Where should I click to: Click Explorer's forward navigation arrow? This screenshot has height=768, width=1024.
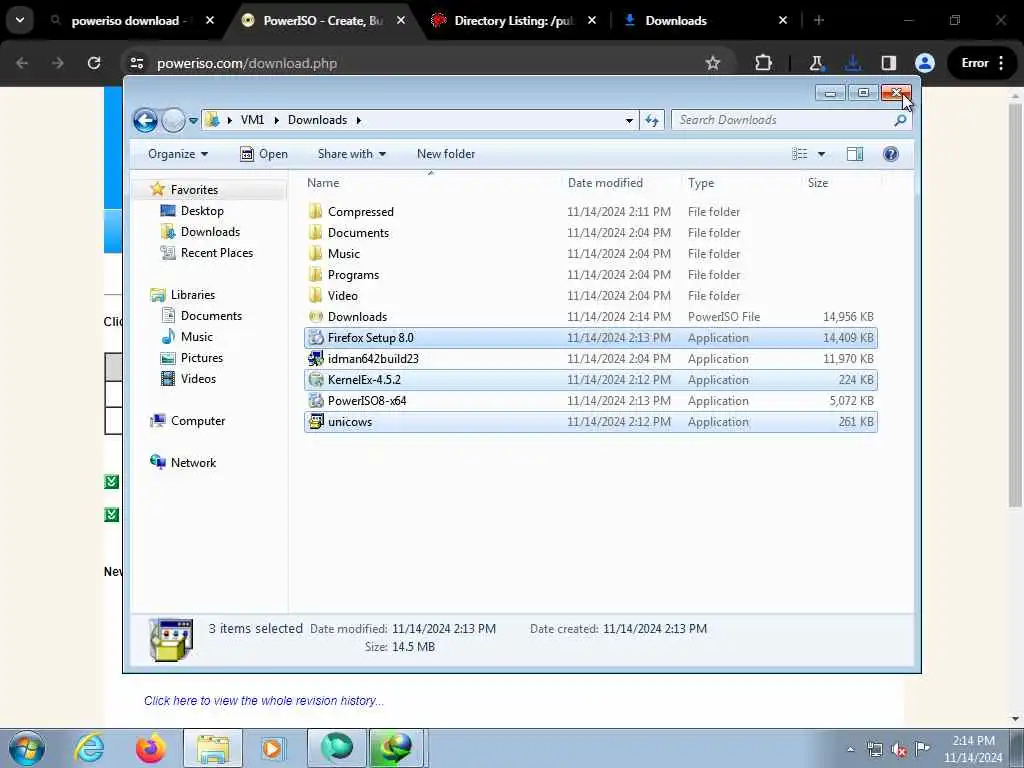click(173, 120)
